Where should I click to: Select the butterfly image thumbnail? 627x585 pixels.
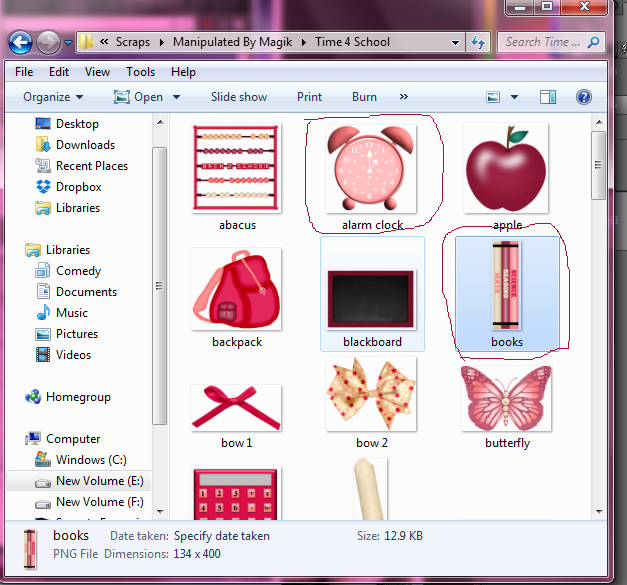[506, 398]
